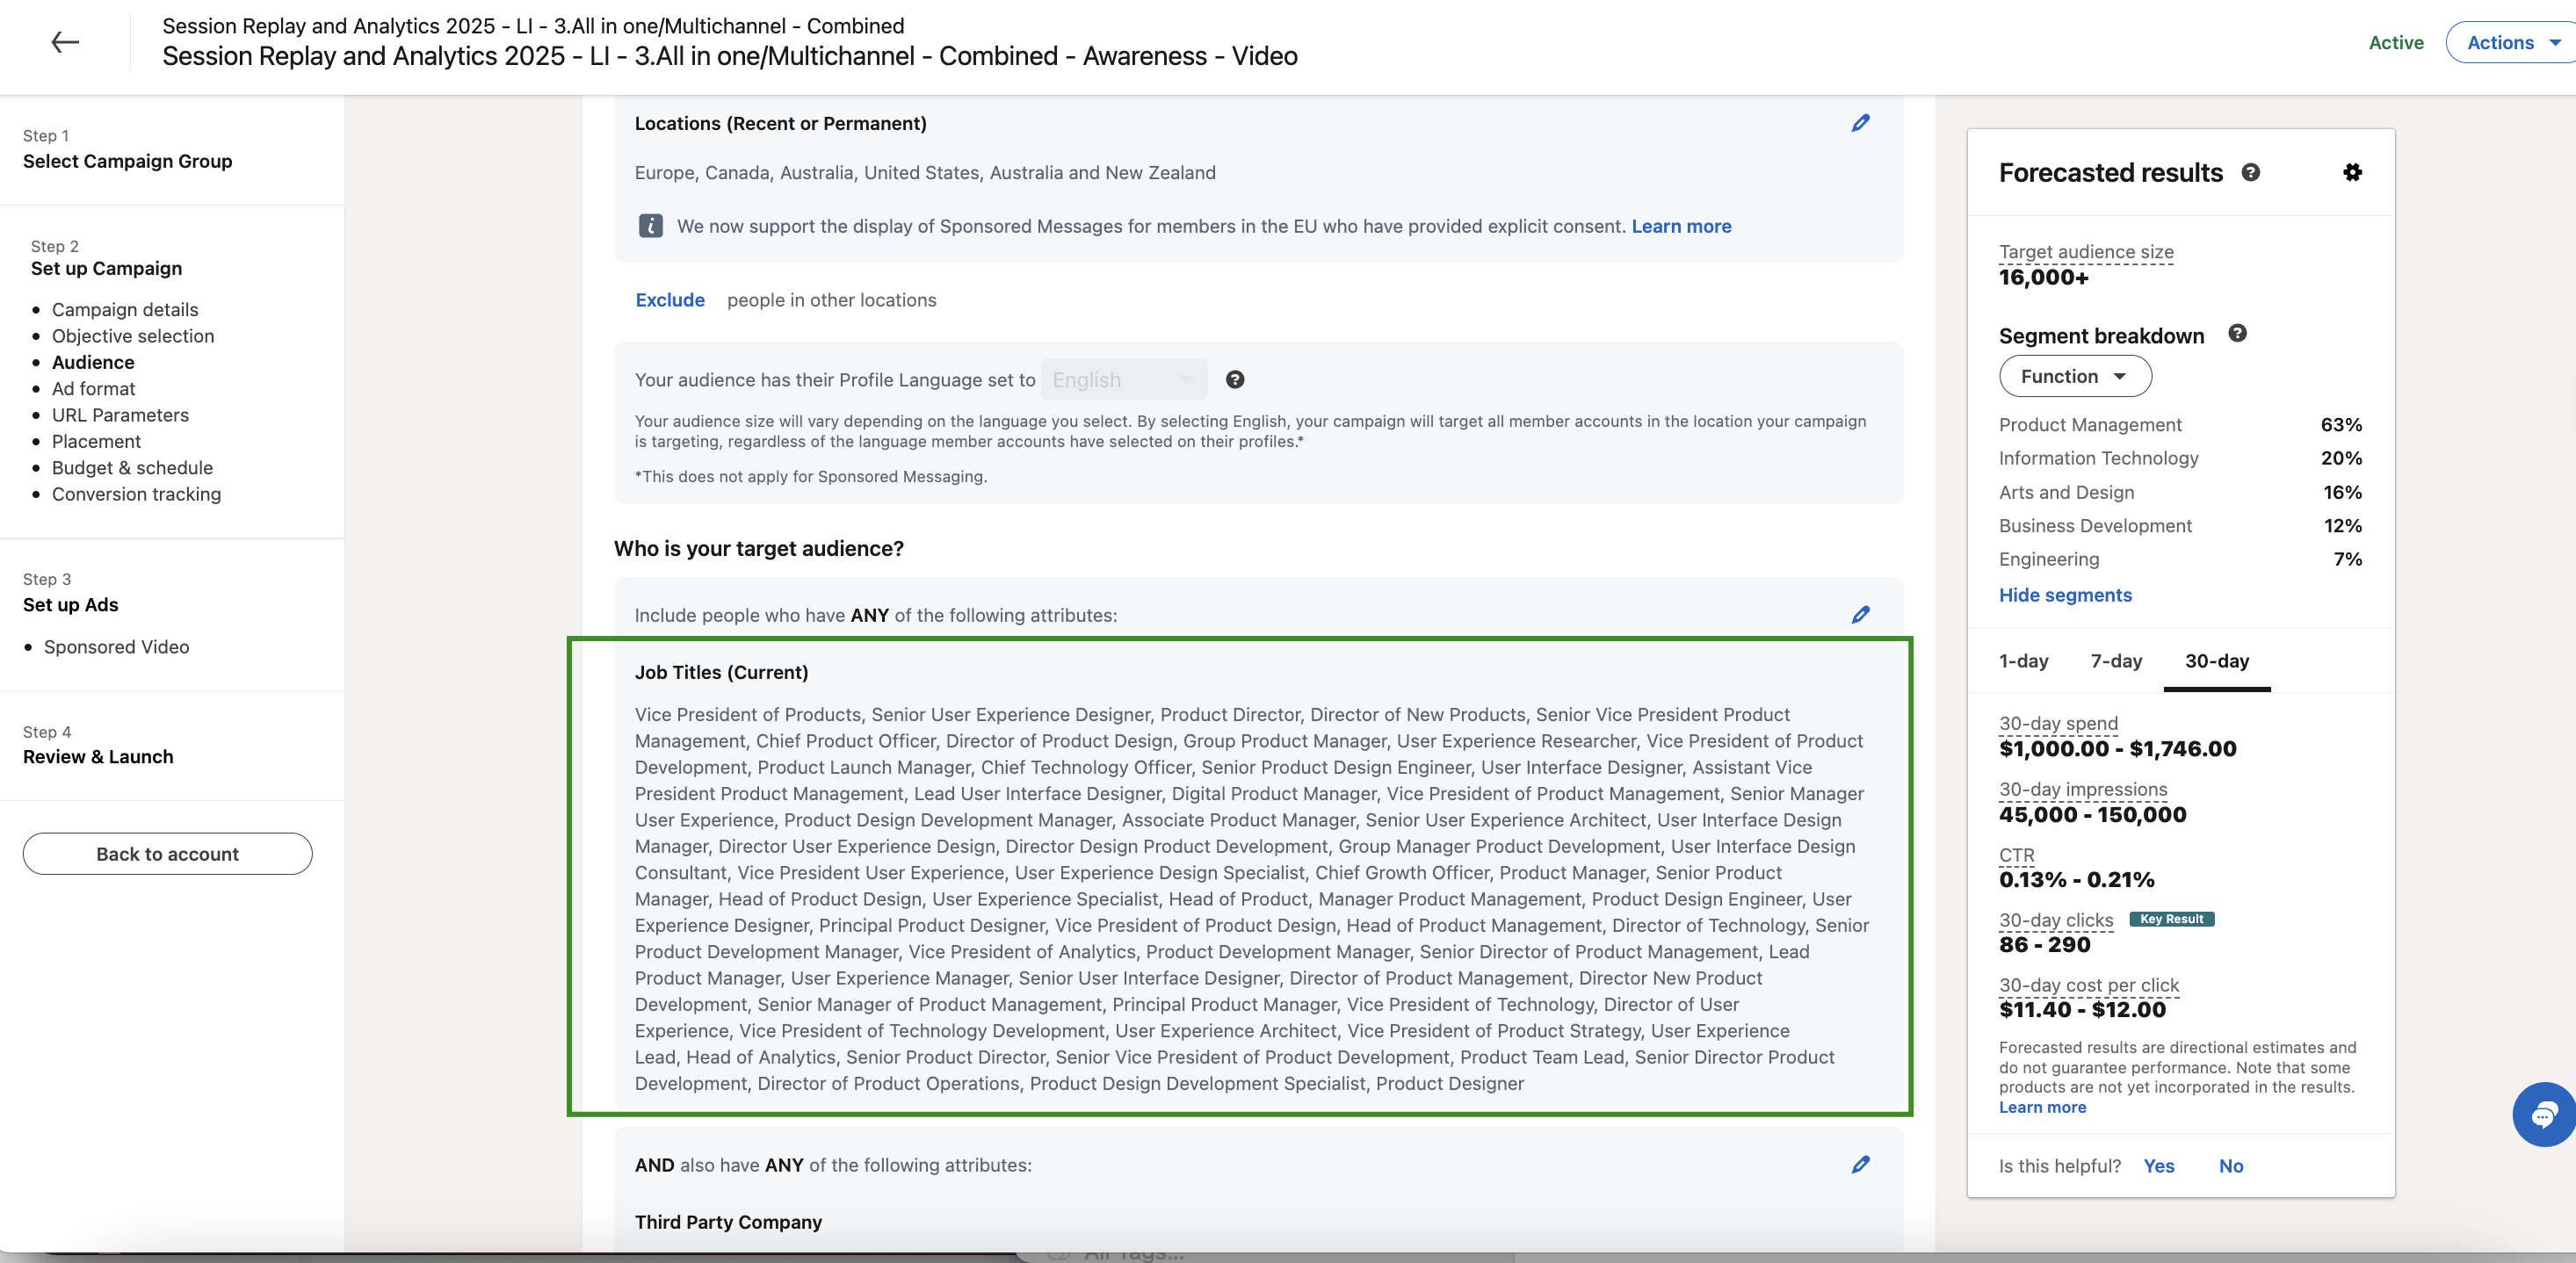Open the Function segment breakdown dropdown
The image size is (2576, 1263).
pos(2074,376)
